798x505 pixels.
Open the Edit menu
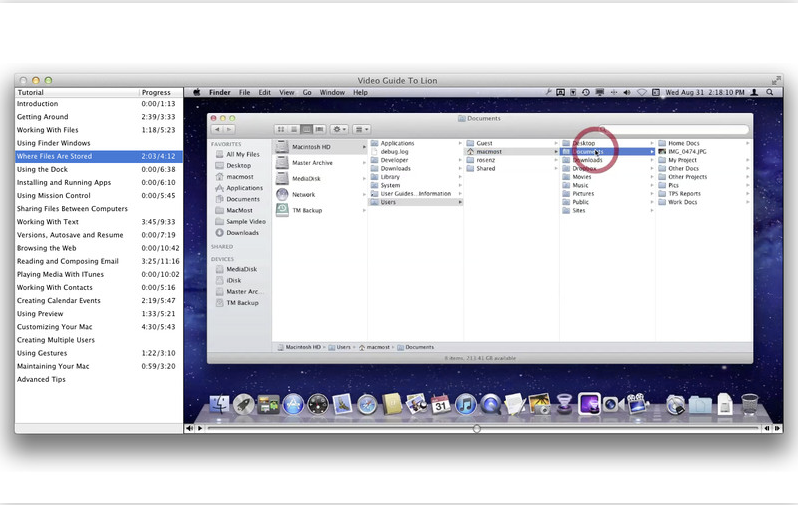coord(265,92)
